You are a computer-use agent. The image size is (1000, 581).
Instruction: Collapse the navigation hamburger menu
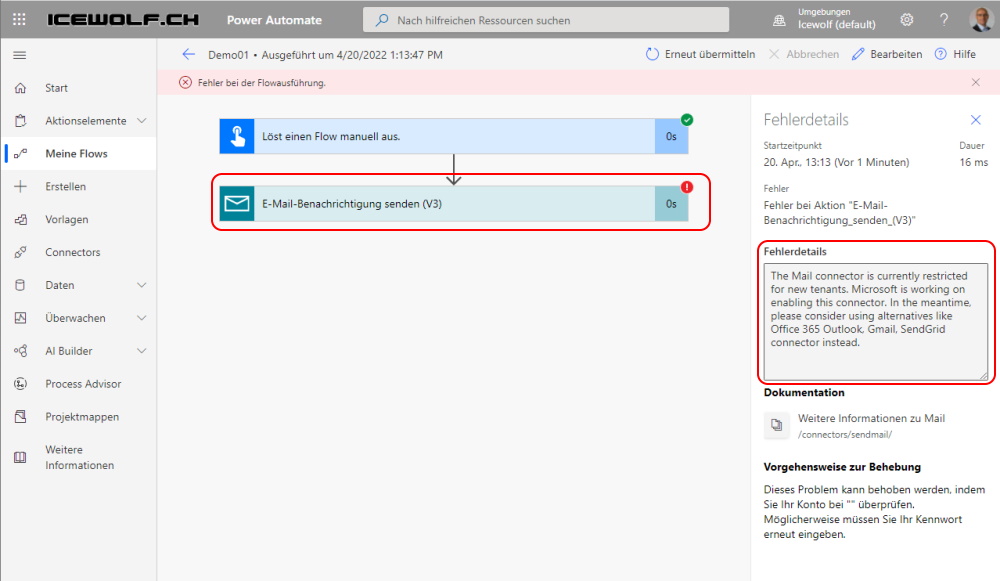point(20,55)
